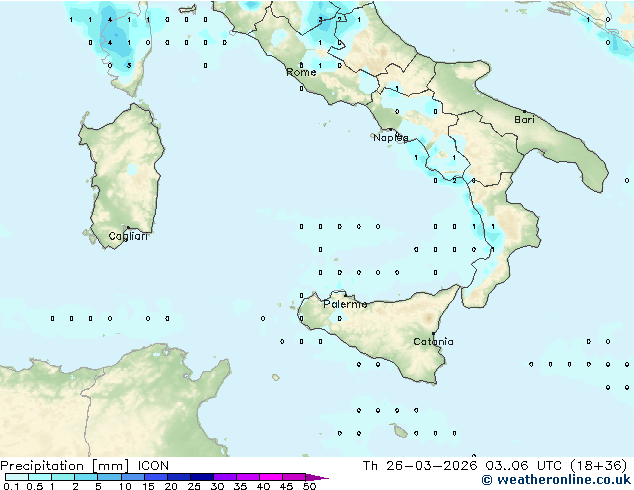634x490 pixels.
Task: Select the 30–35 mm purple legend color
Action: pyautogui.click(x=225, y=477)
